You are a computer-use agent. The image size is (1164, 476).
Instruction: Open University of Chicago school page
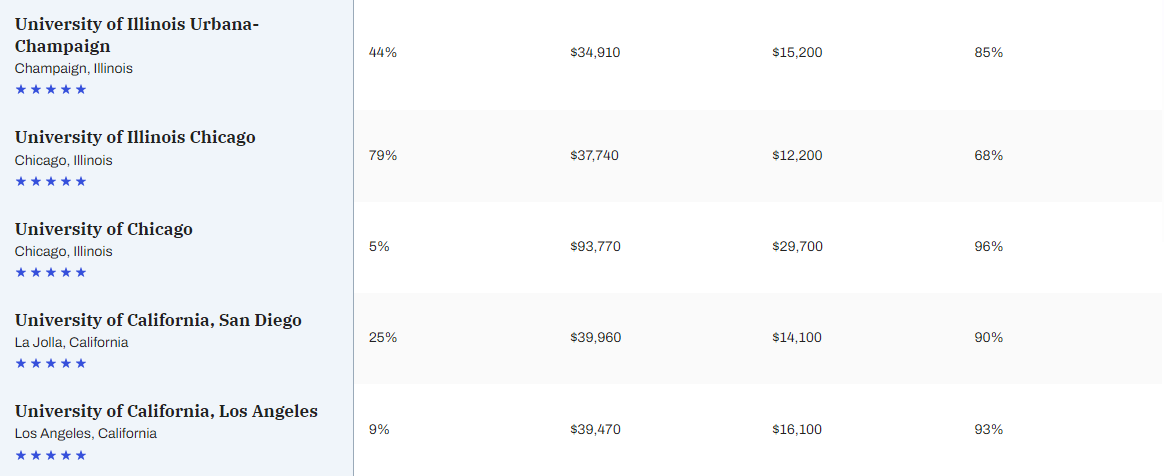104,229
